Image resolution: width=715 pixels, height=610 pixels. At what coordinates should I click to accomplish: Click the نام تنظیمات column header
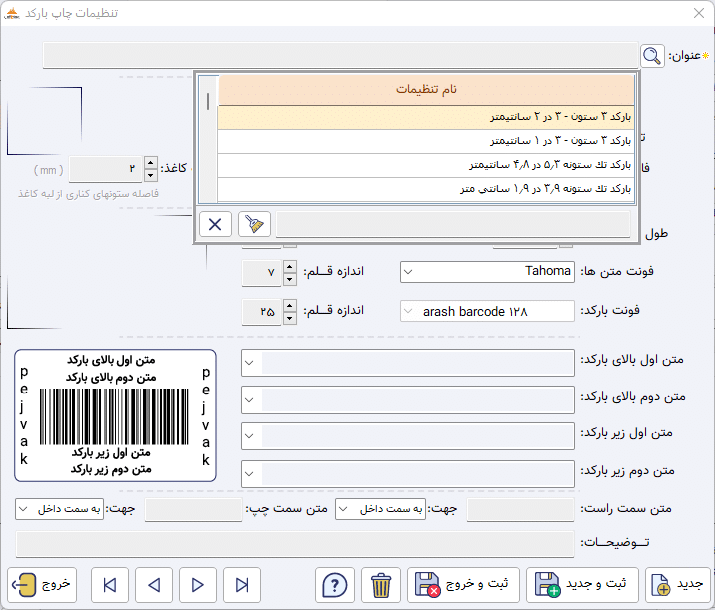pyautogui.click(x=426, y=90)
